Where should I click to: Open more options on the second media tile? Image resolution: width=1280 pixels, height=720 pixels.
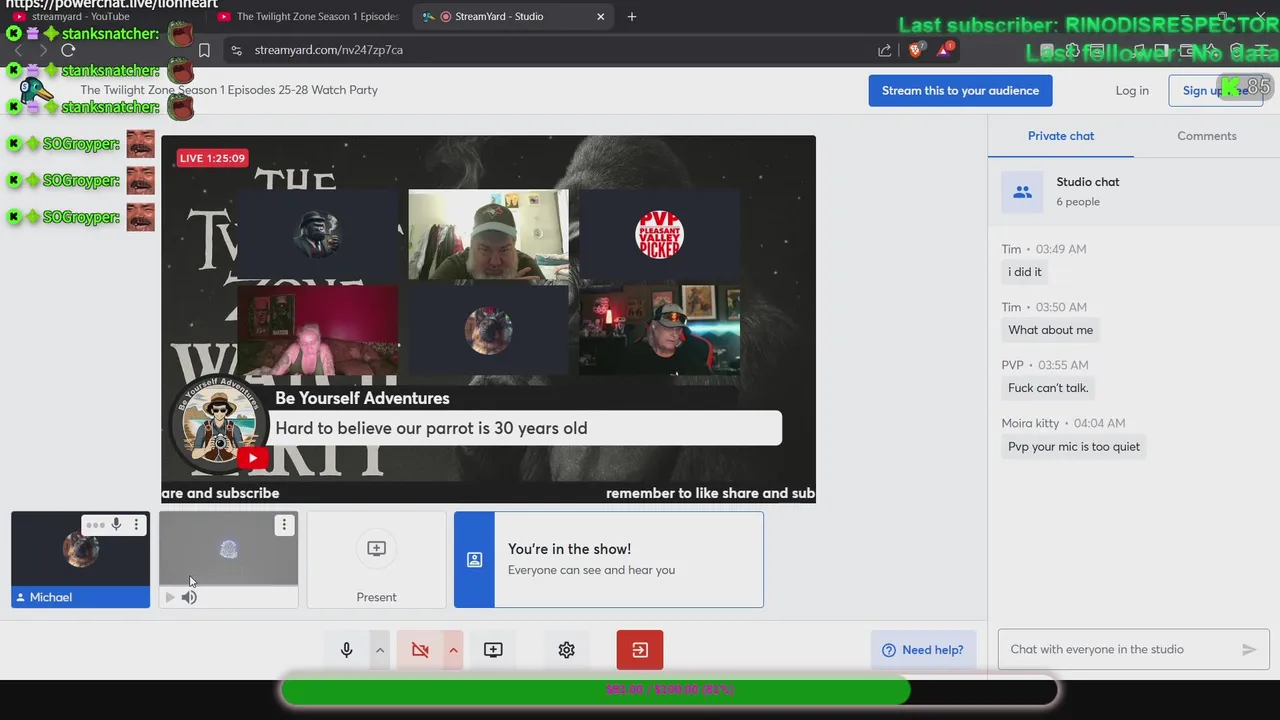284,525
